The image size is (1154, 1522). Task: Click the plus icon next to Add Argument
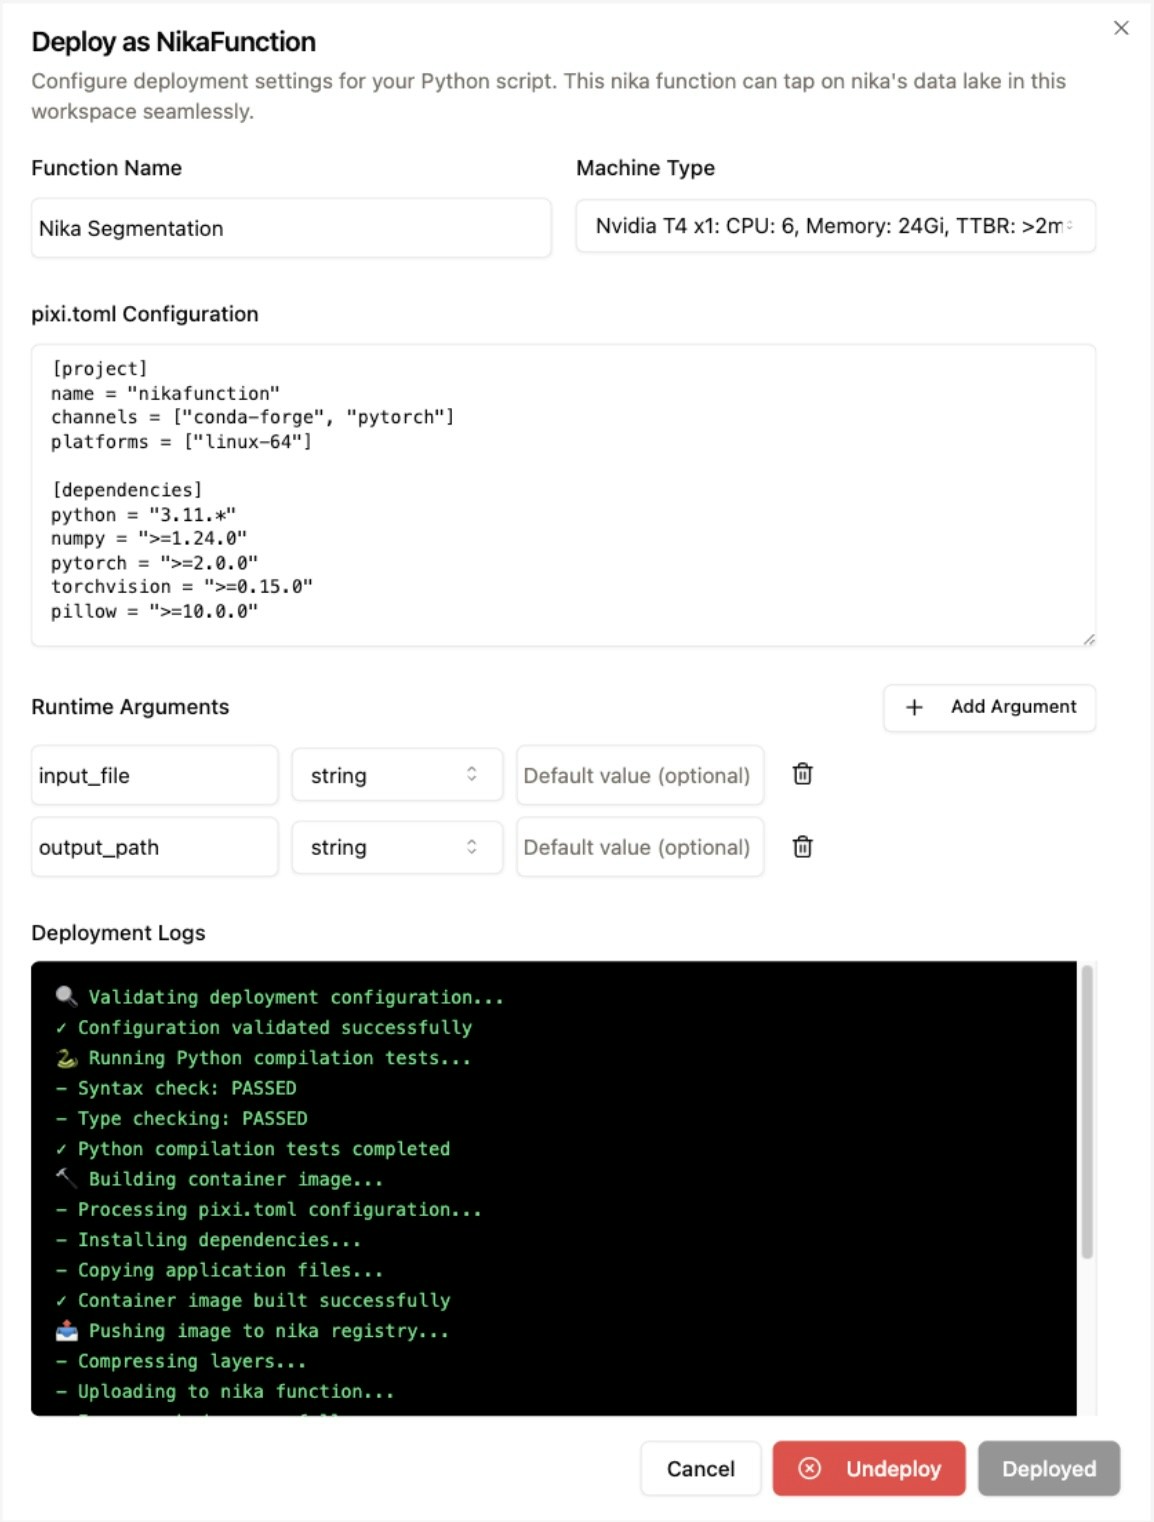(x=913, y=707)
